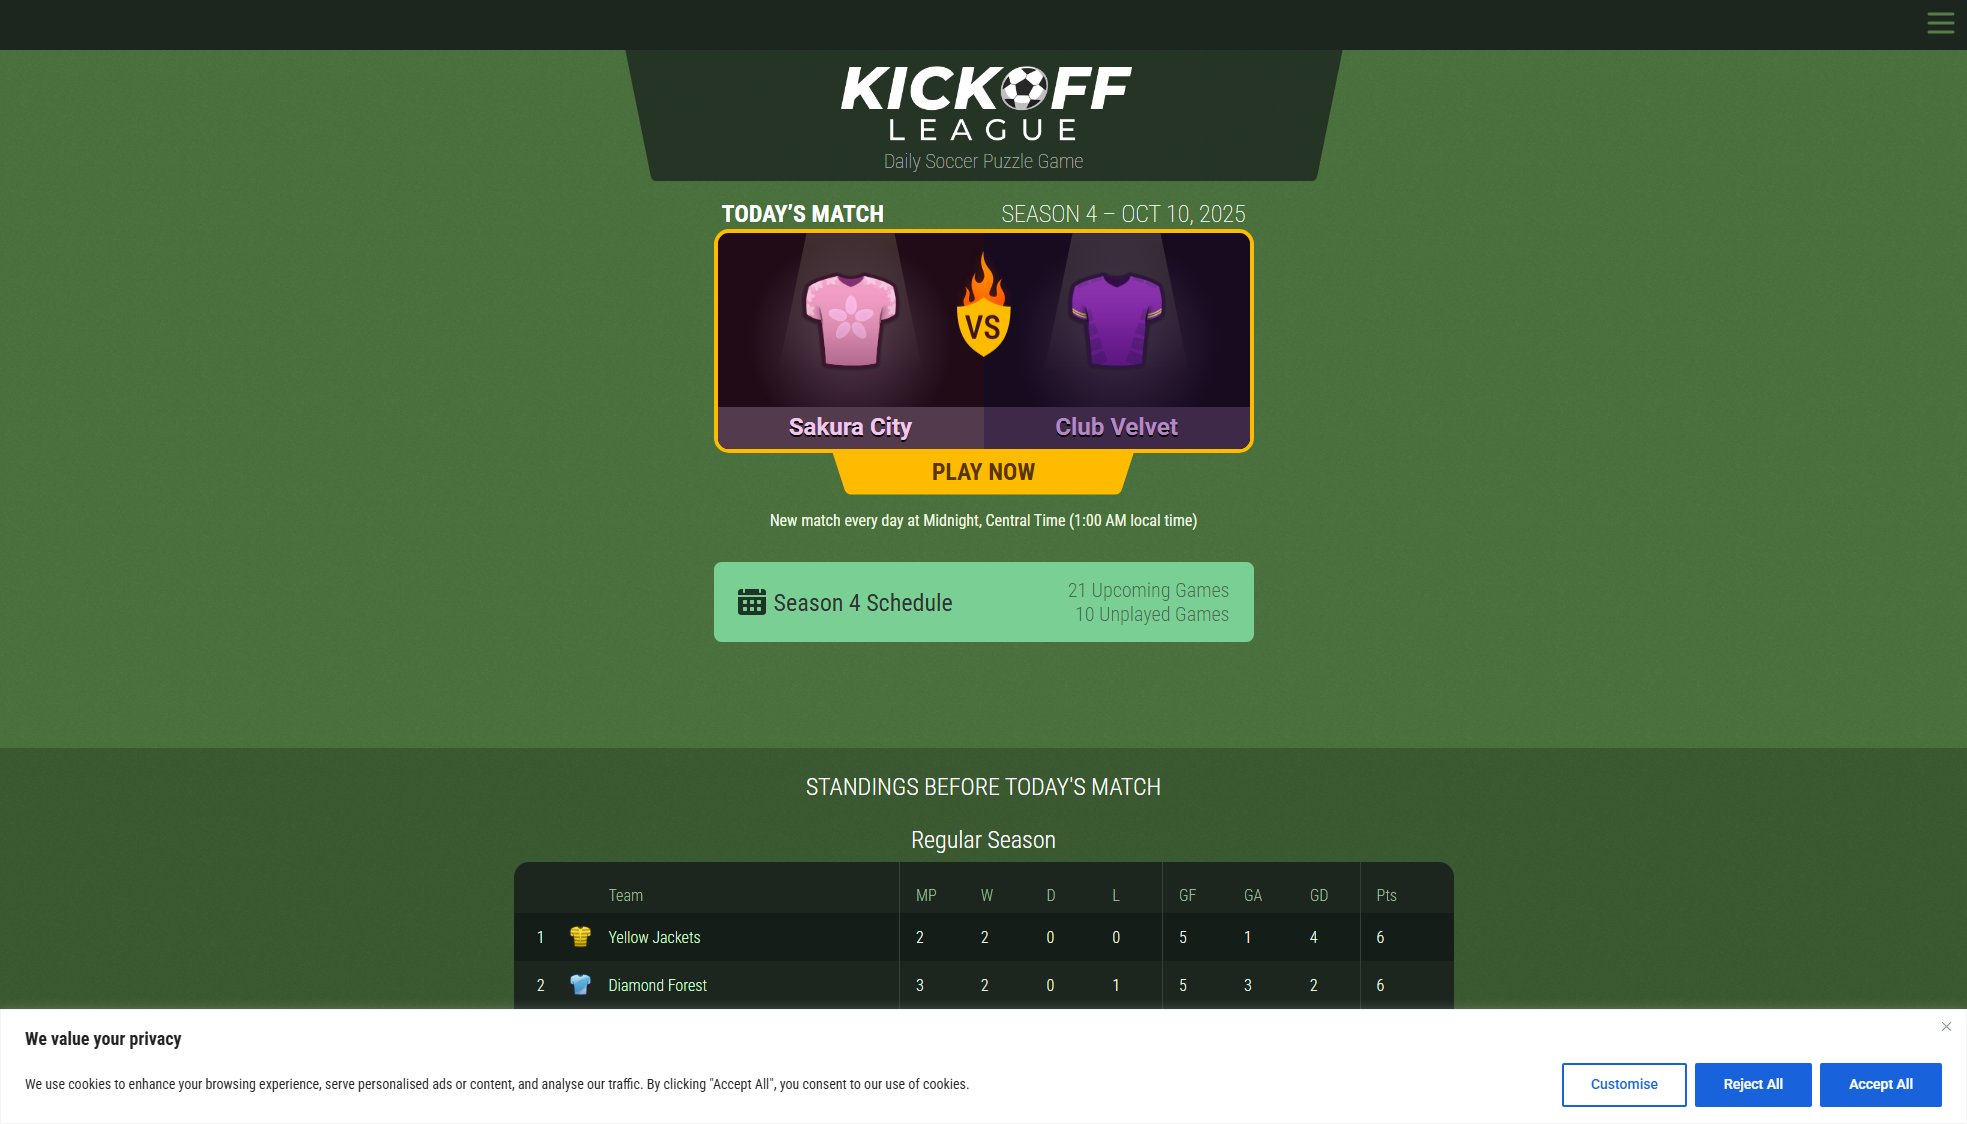
Task: Click the flaming VS shield icon
Action: (983, 307)
